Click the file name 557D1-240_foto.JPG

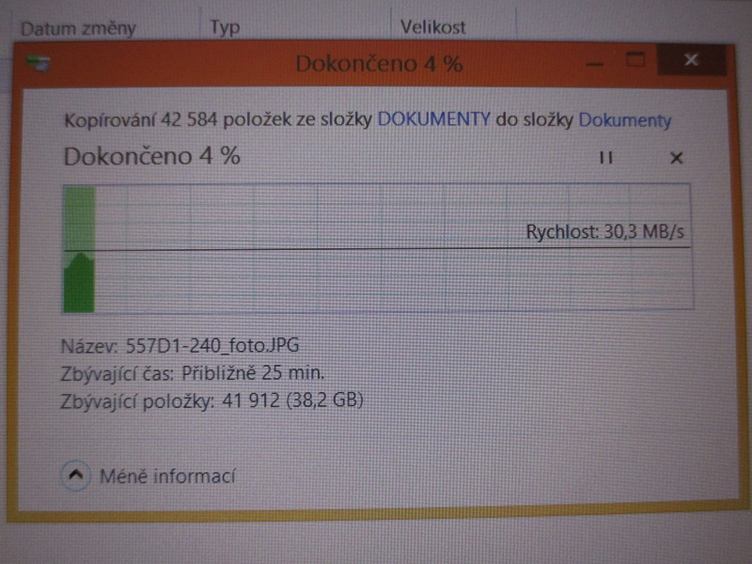(x=212, y=345)
